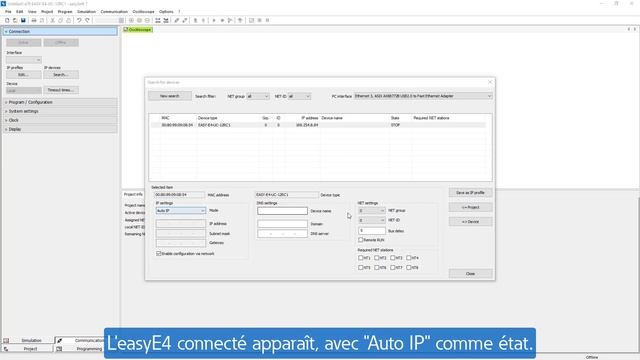640x360 pixels.
Task: Check the NT3 required station box
Action: pos(393,258)
